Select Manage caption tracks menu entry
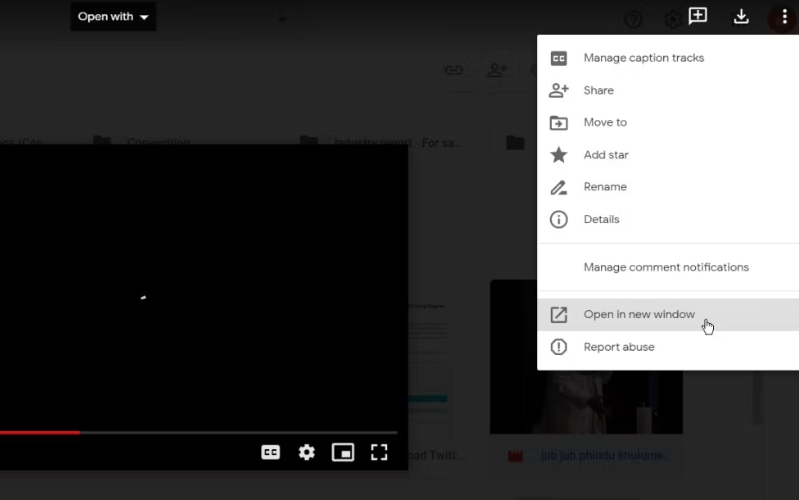Image resolution: width=799 pixels, height=500 pixels. pyautogui.click(x=668, y=58)
